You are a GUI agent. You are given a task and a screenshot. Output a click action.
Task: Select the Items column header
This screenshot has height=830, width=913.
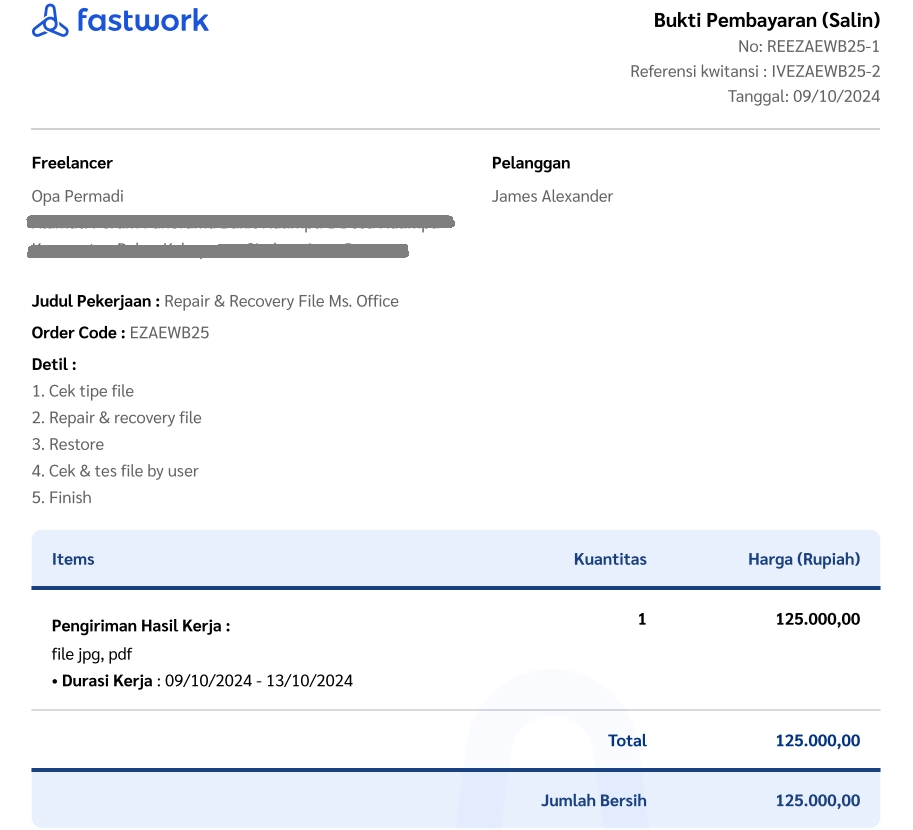point(73,559)
